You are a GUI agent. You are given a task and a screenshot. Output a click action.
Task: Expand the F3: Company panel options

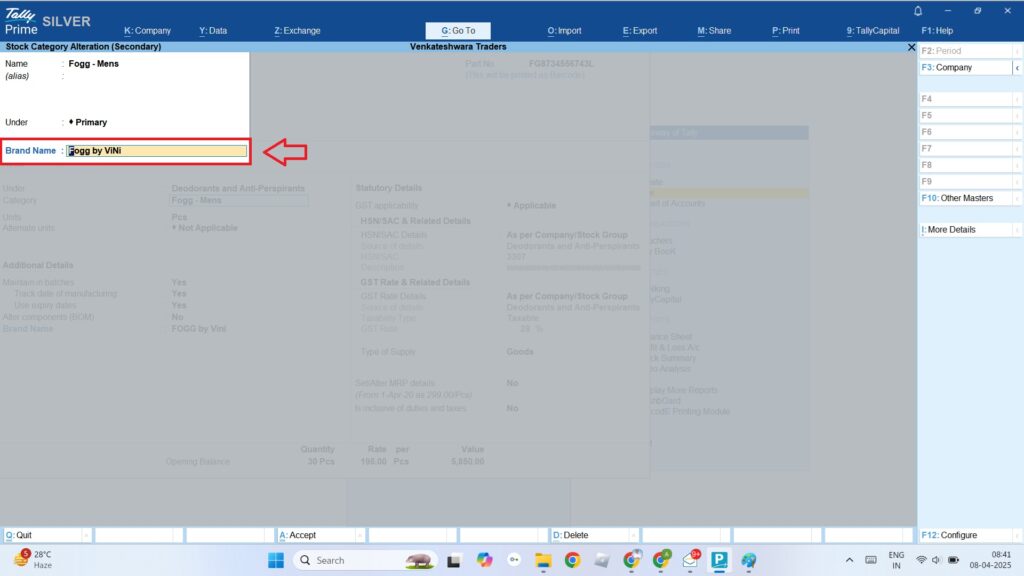coord(965,67)
